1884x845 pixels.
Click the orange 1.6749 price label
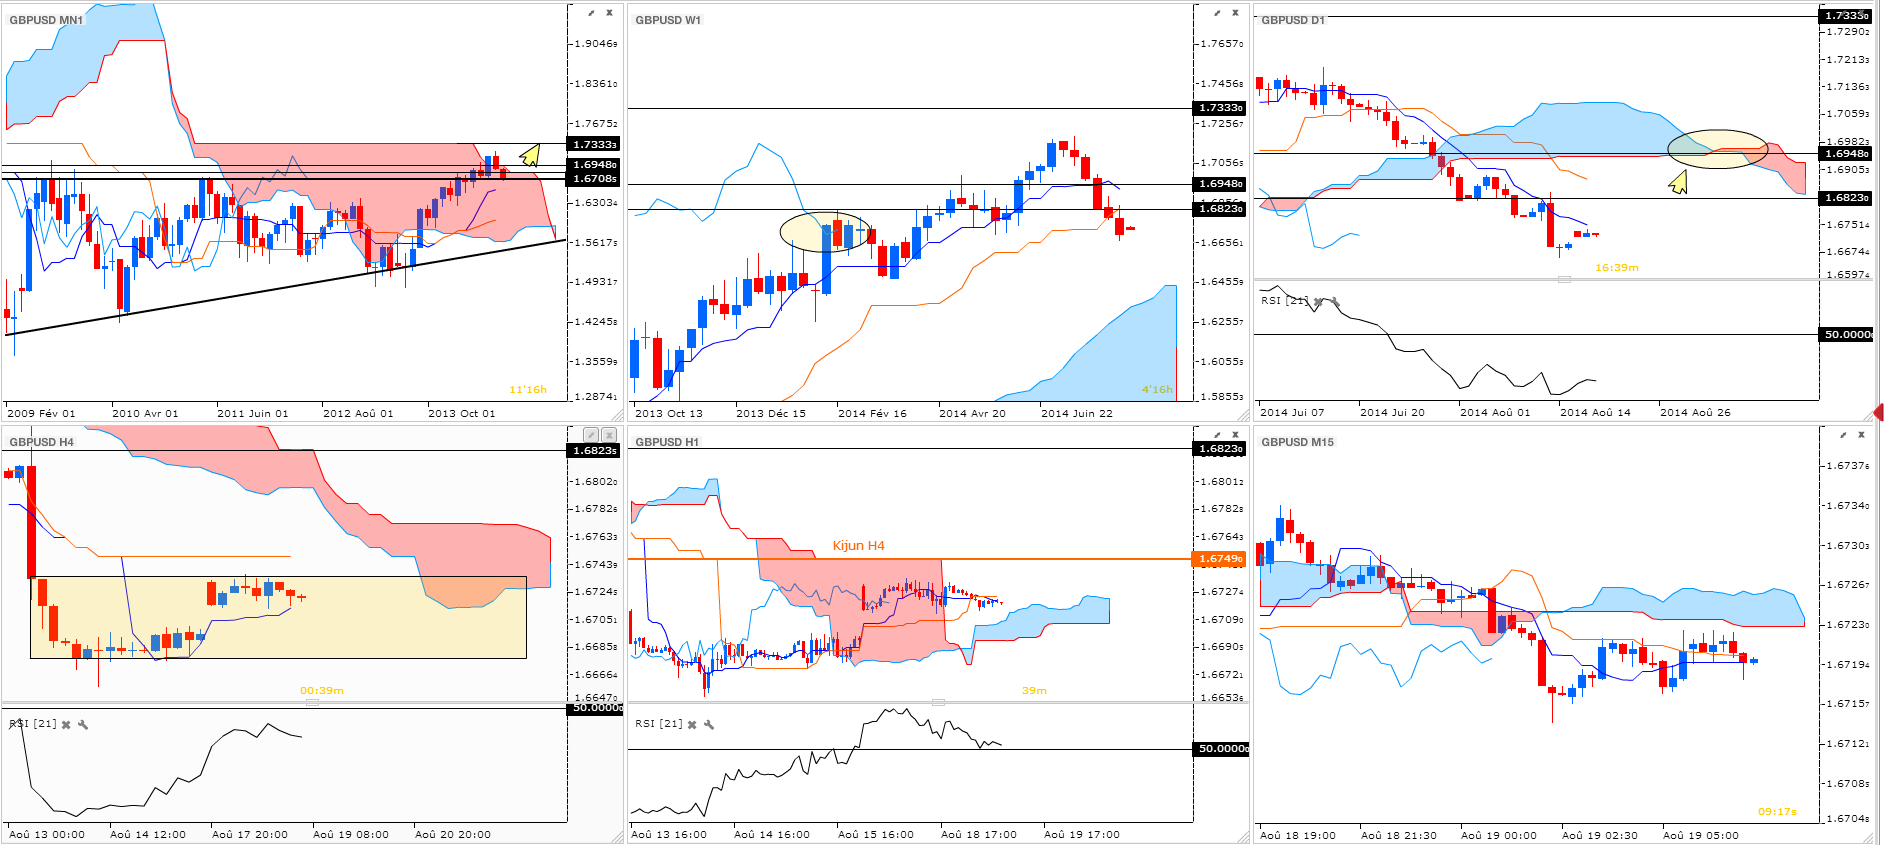[1221, 559]
